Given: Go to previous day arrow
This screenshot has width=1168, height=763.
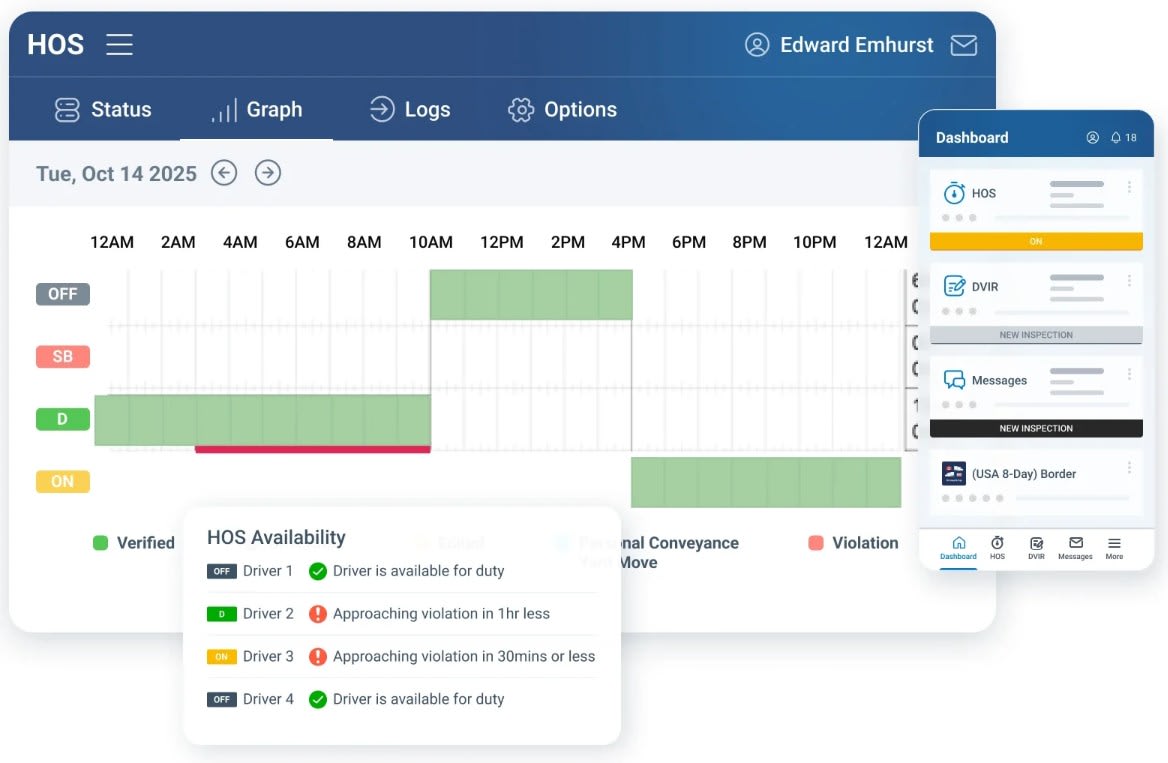Looking at the screenshot, I should click(x=224, y=173).
